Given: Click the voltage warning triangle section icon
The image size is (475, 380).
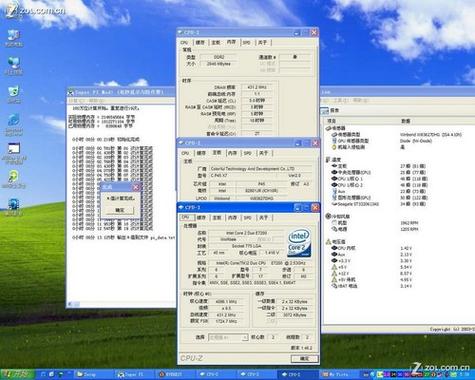Looking at the screenshot, I should point(328,242).
